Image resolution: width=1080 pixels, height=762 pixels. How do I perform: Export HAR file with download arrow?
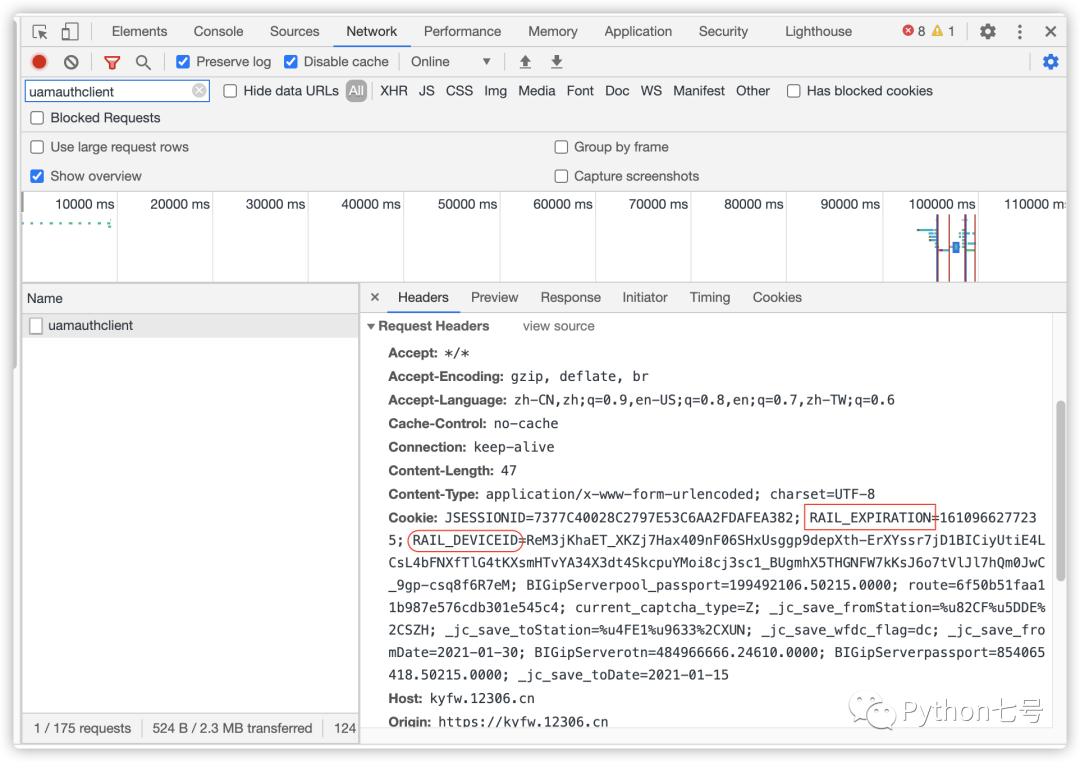557,62
